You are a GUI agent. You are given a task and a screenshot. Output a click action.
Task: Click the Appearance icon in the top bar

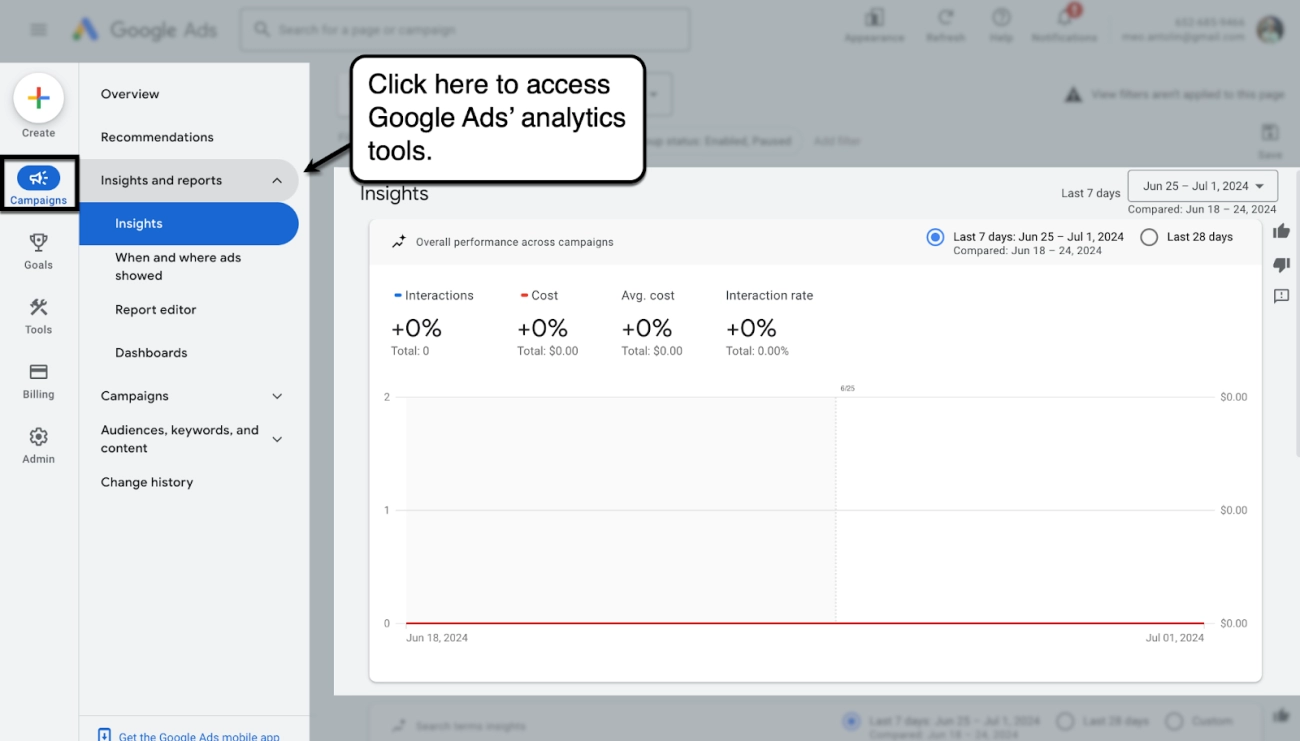click(x=875, y=25)
